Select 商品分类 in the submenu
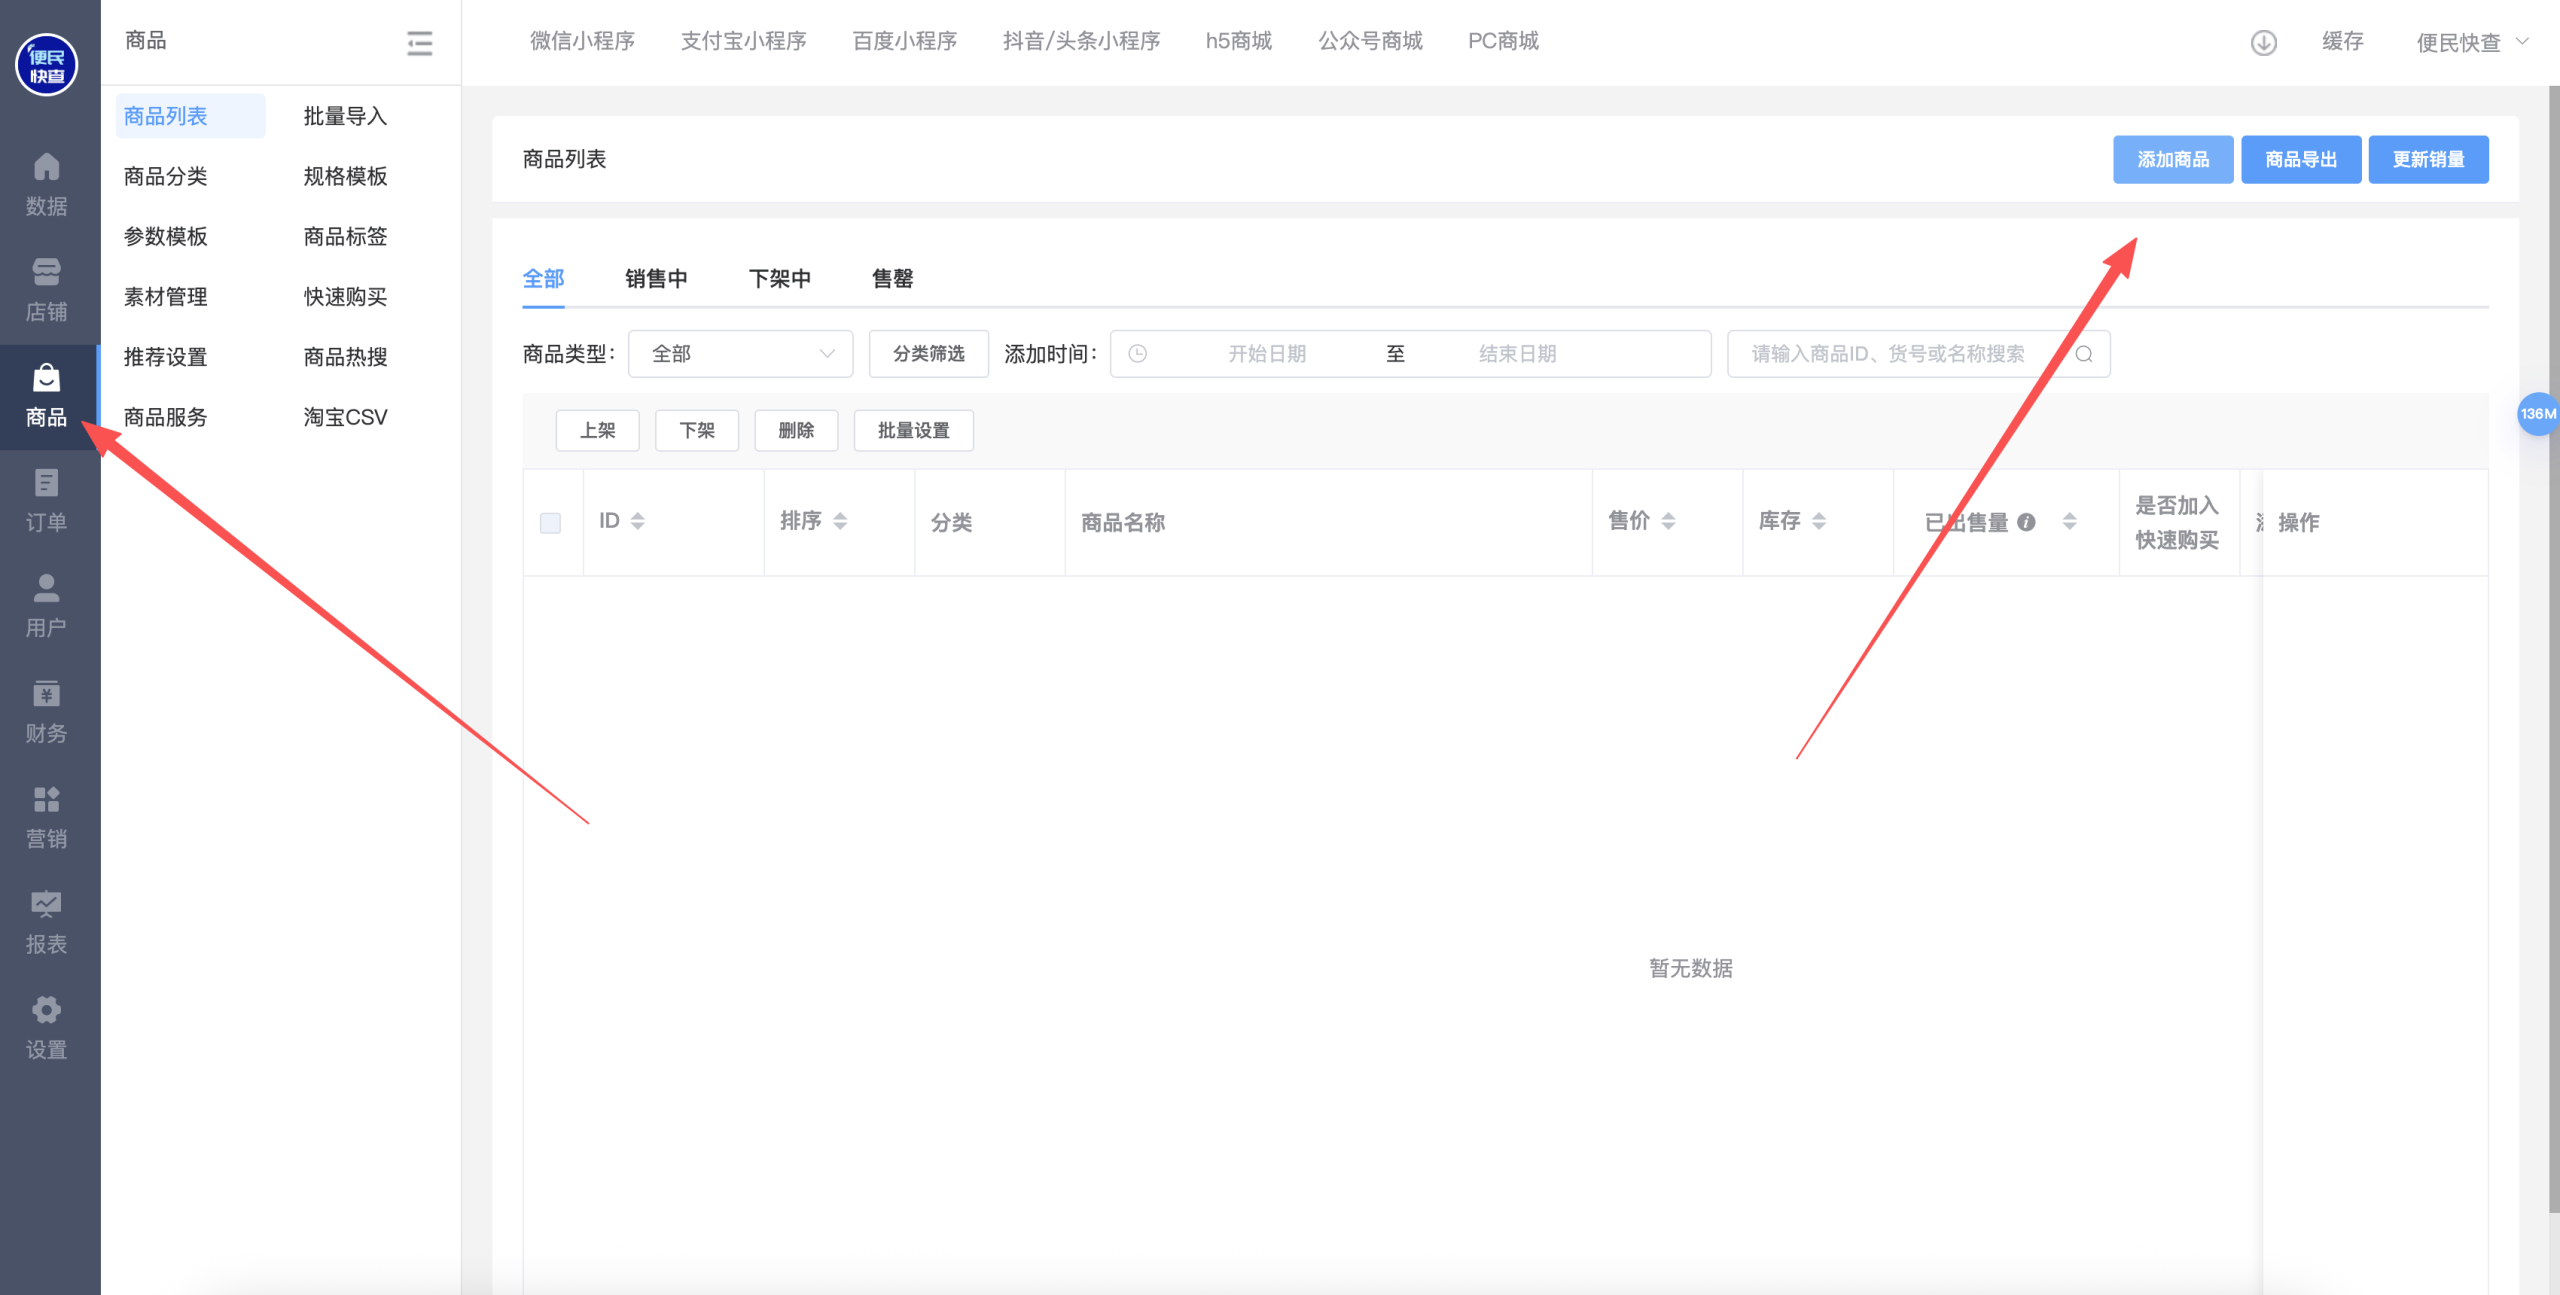The image size is (2560, 1295). 166,177
